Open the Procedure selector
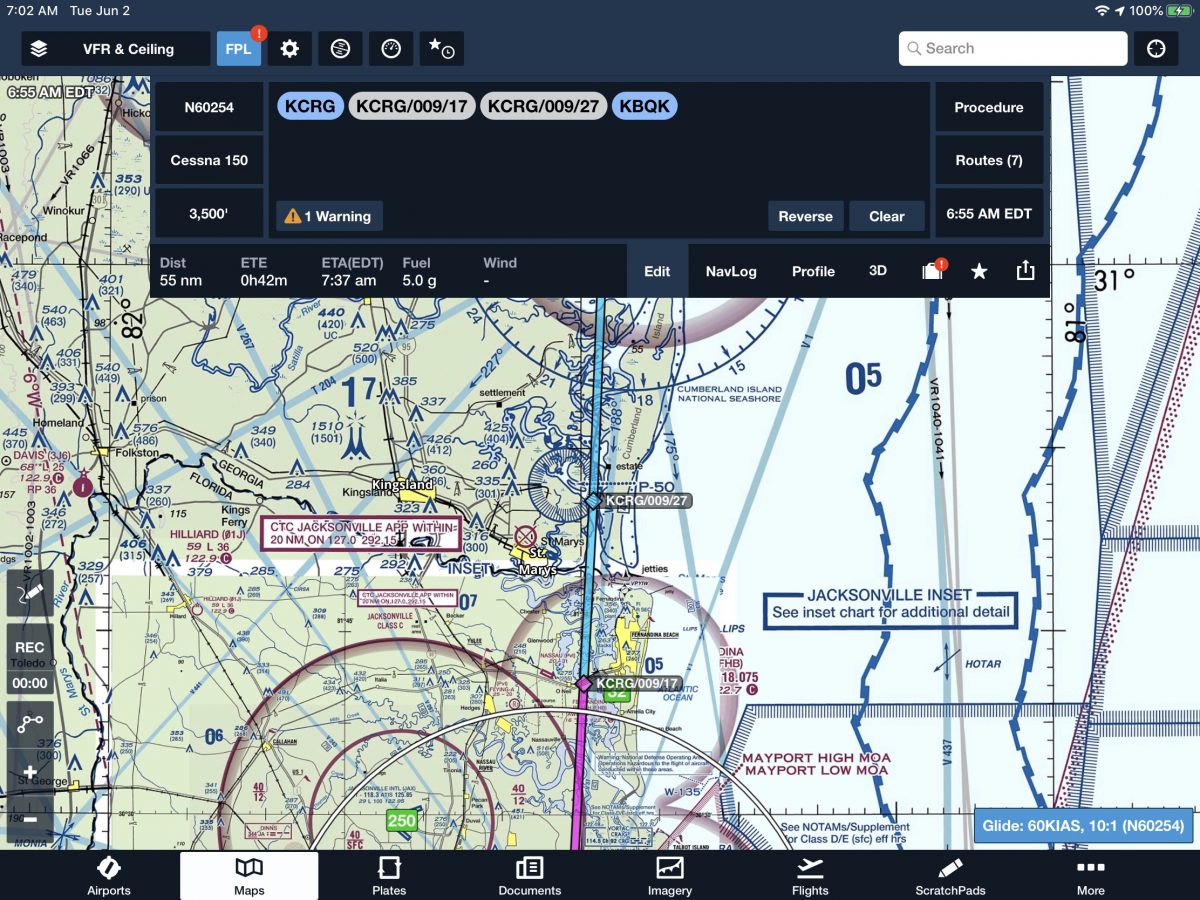The width and height of the screenshot is (1200, 900). pos(988,107)
